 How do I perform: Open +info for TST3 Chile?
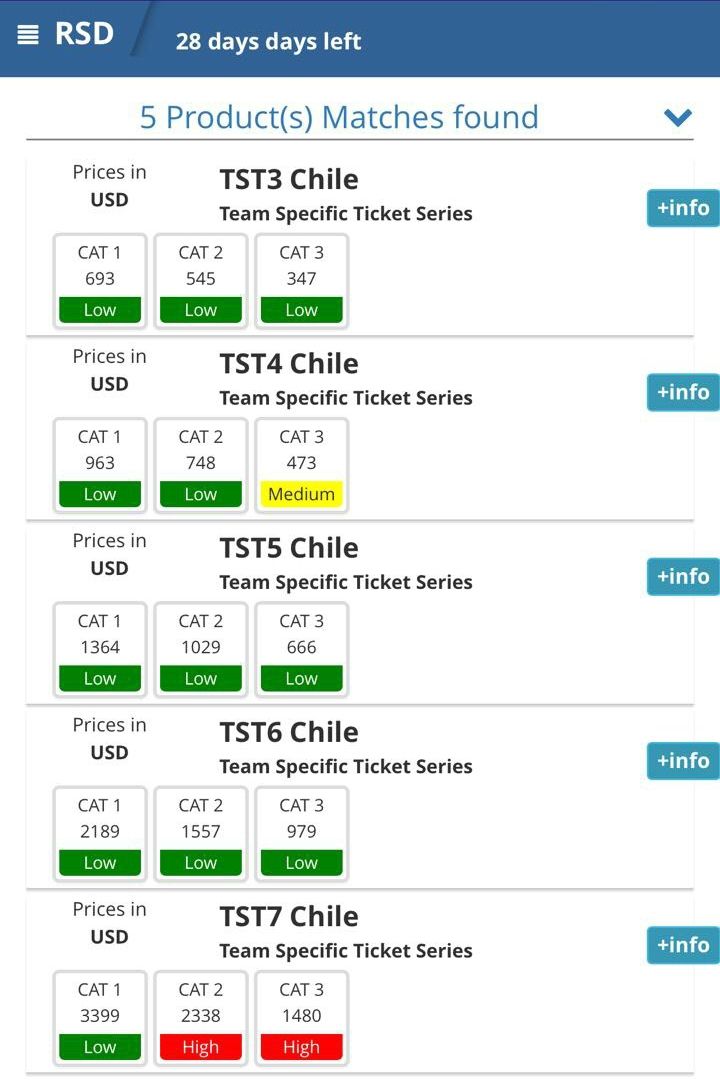point(683,208)
